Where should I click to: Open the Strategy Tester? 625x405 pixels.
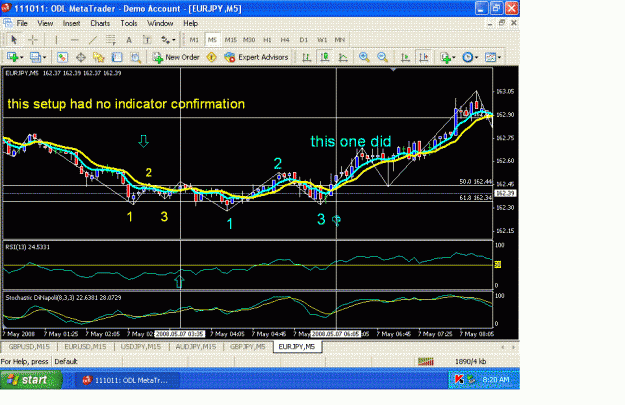(x=136, y=57)
